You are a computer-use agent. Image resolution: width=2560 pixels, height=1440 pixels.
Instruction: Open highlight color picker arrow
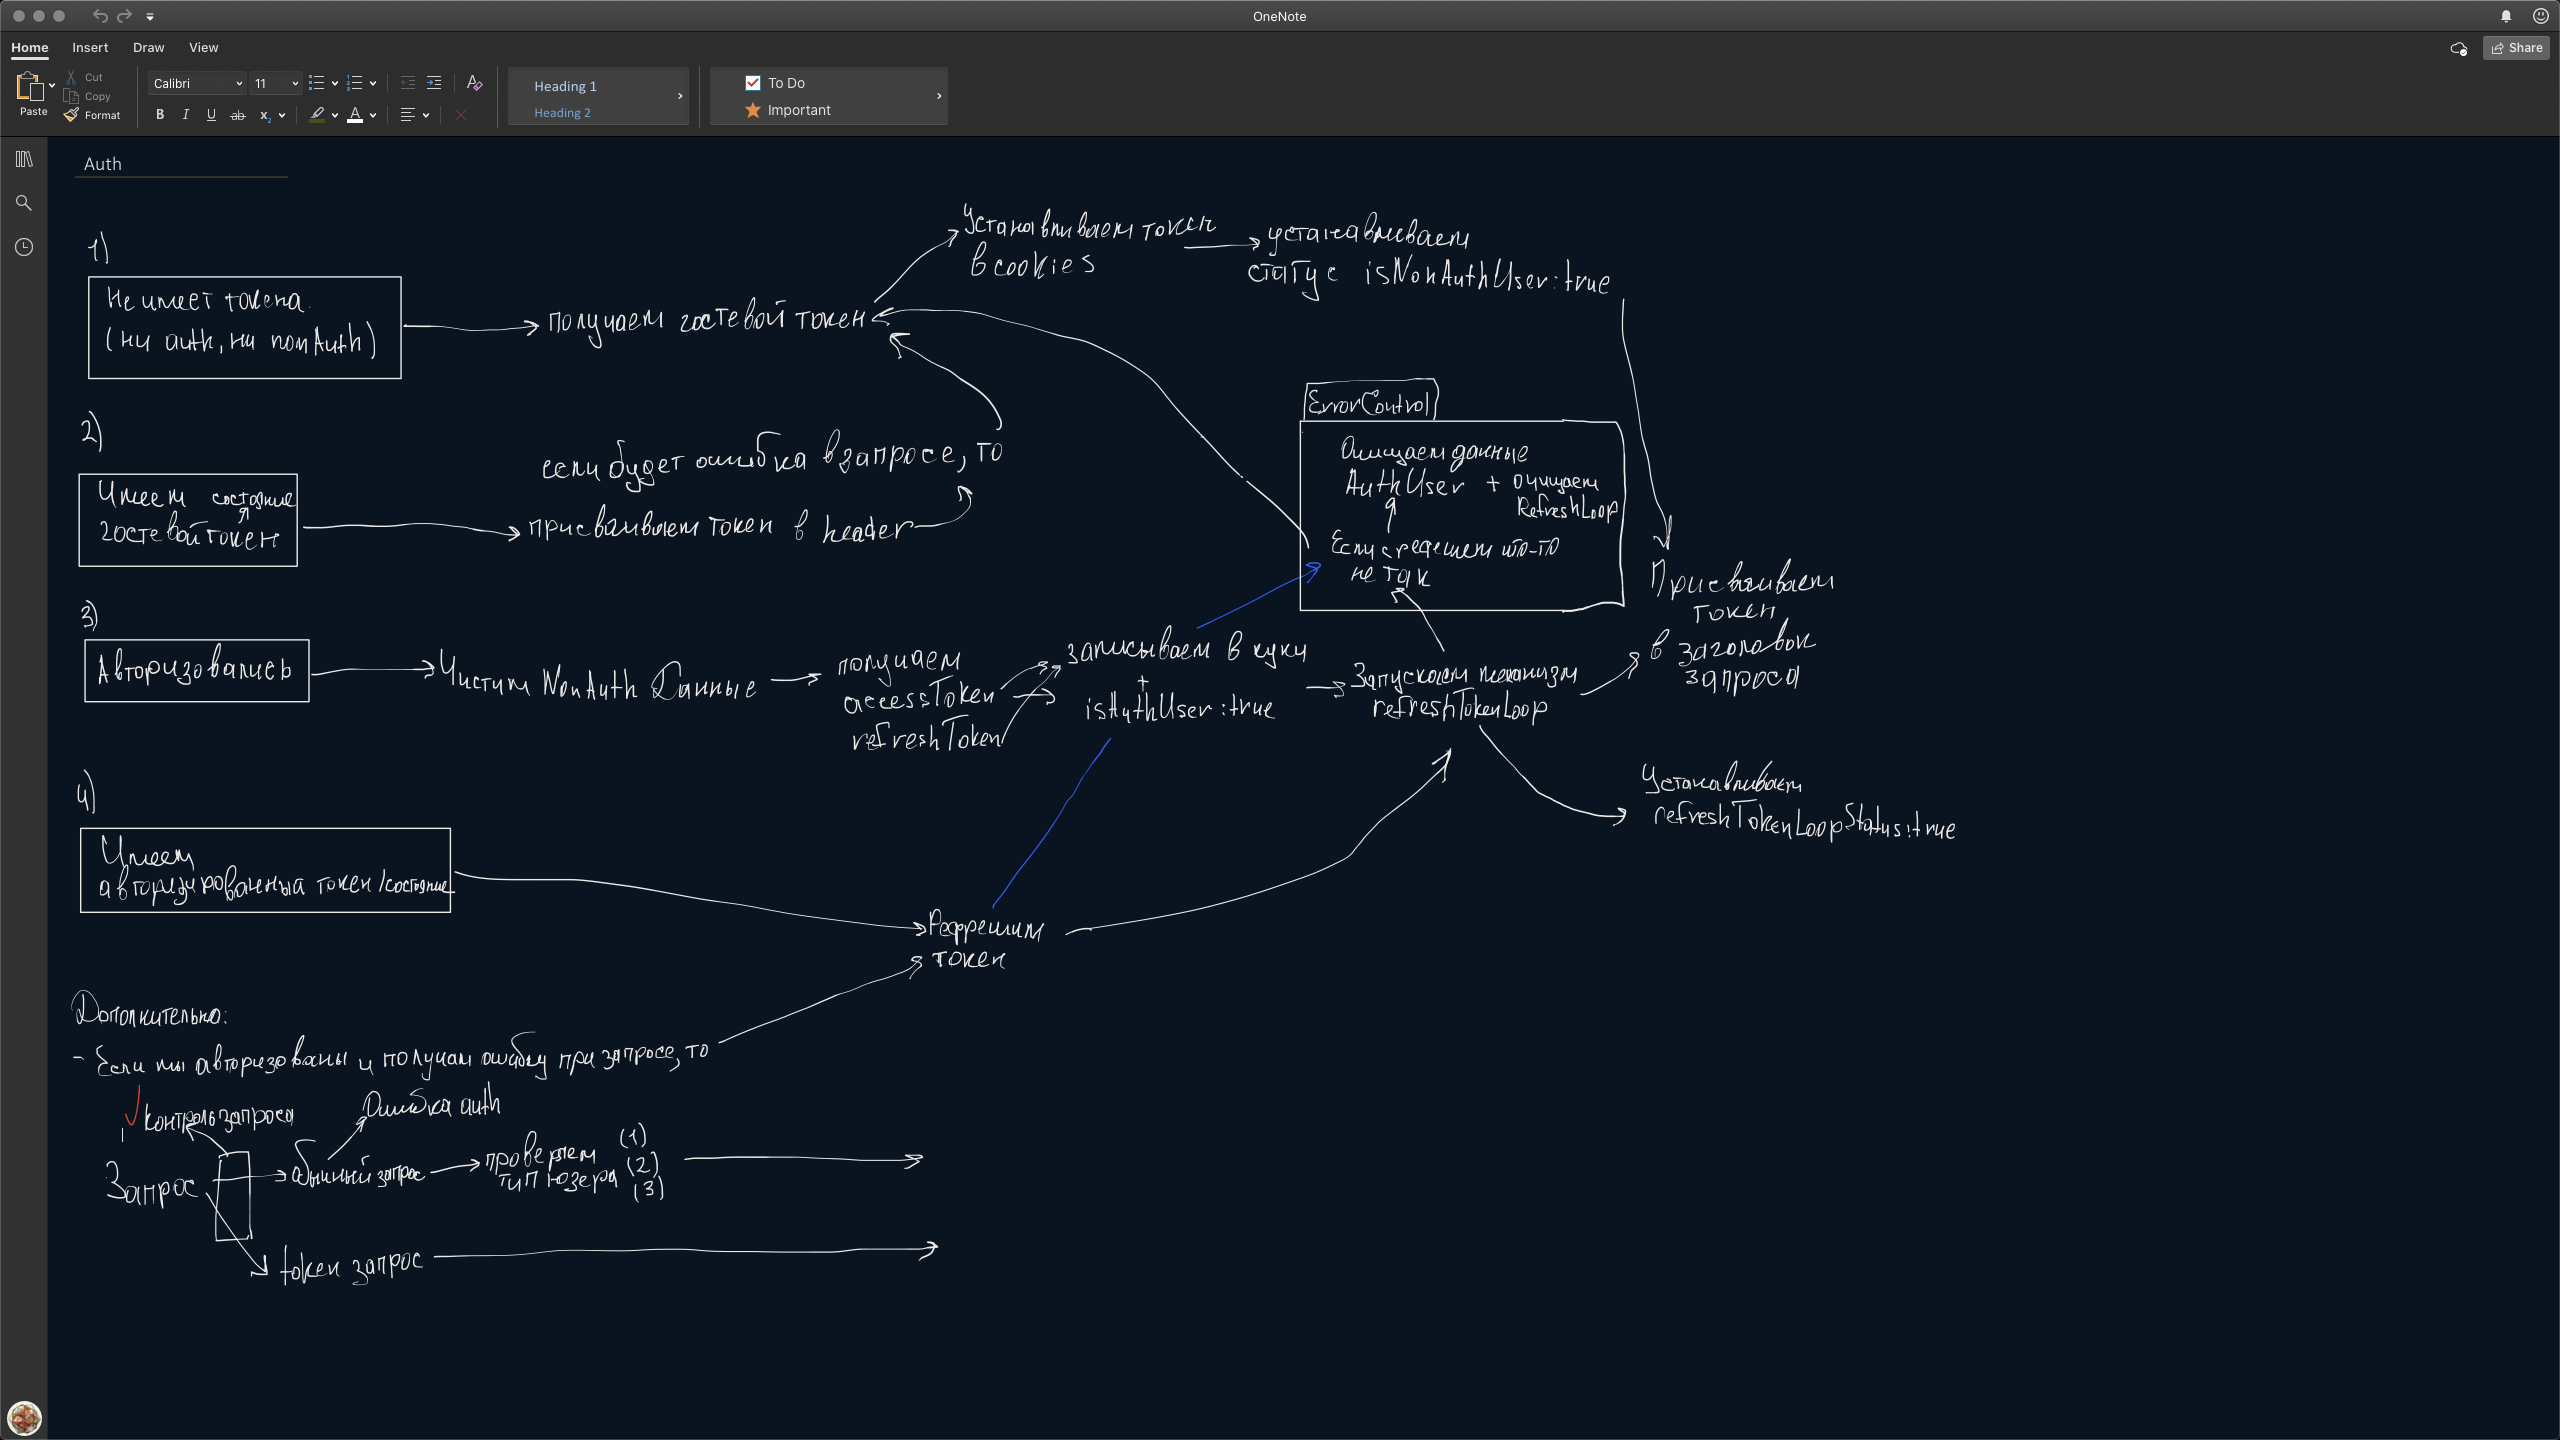[335, 115]
